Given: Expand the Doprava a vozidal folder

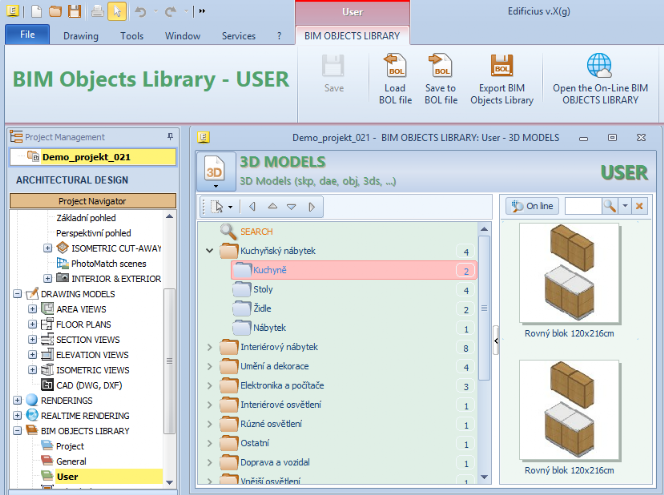Looking at the screenshot, I should (209, 462).
